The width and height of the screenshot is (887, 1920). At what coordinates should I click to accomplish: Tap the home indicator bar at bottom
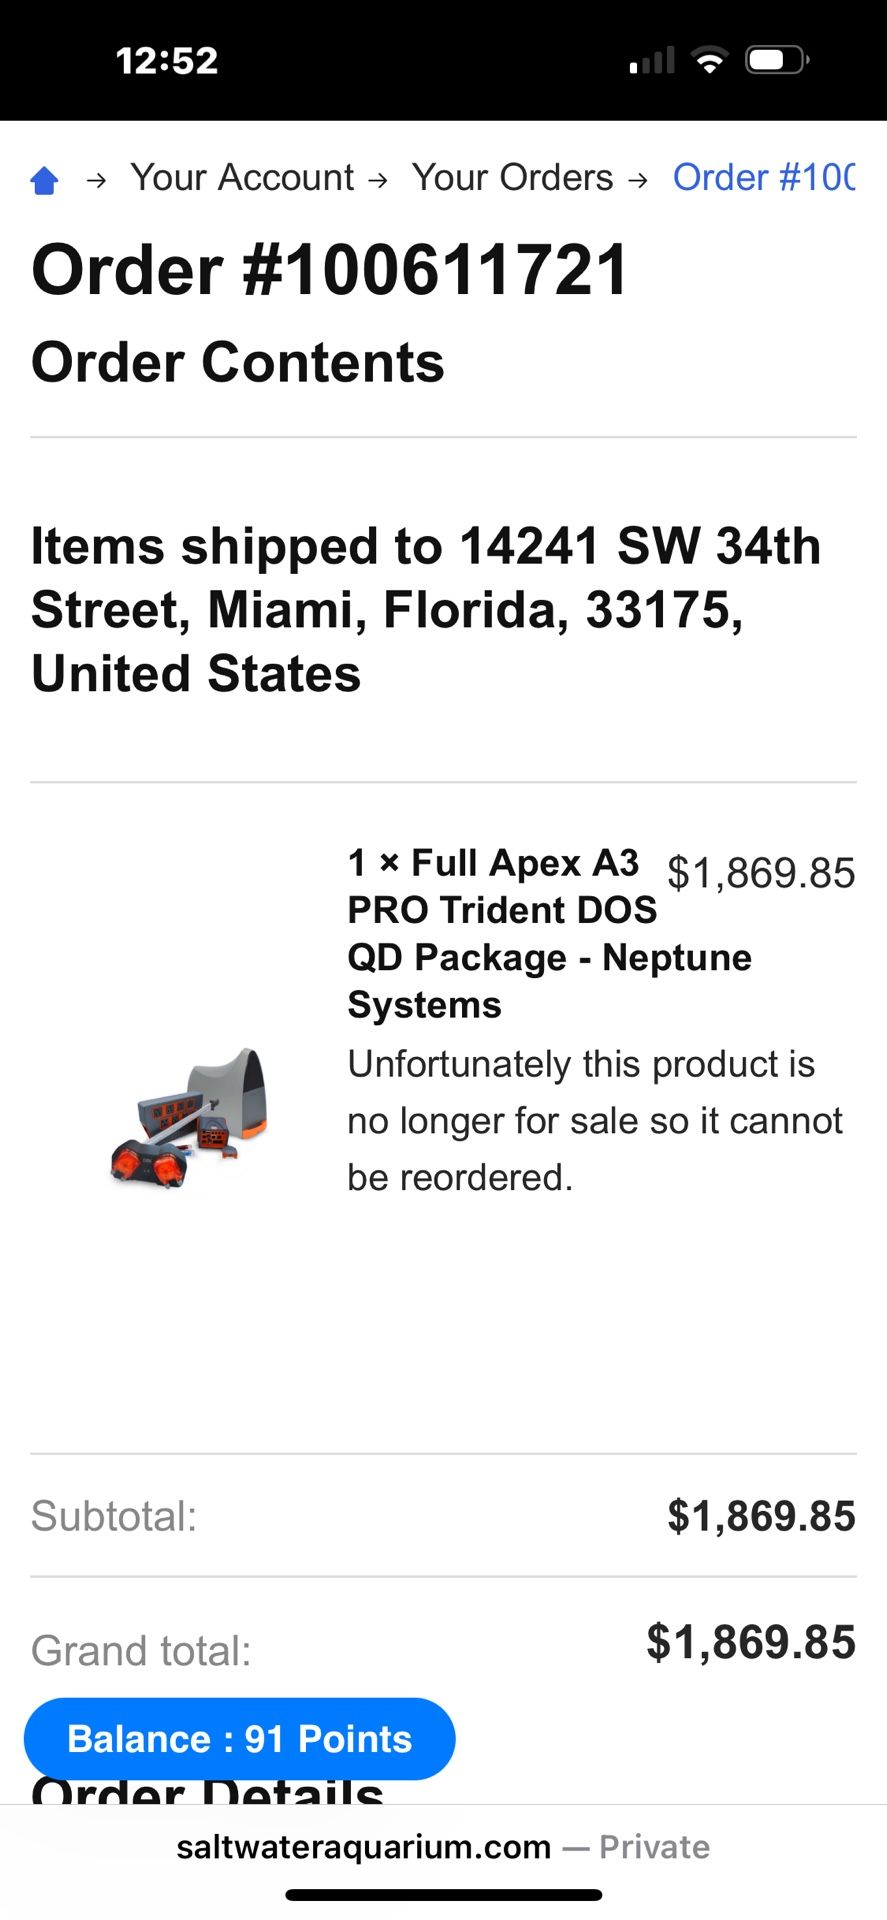pyautogui.click(x=443, y=1895)
